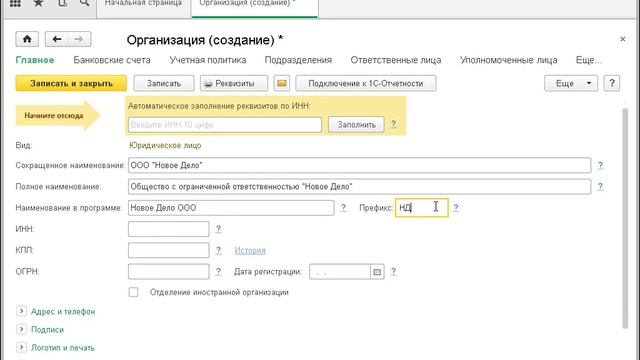Screen dimensions: 640x360
Task: Open Ответственные лица section
Action: pyautogui.click(x=396, y=60)
